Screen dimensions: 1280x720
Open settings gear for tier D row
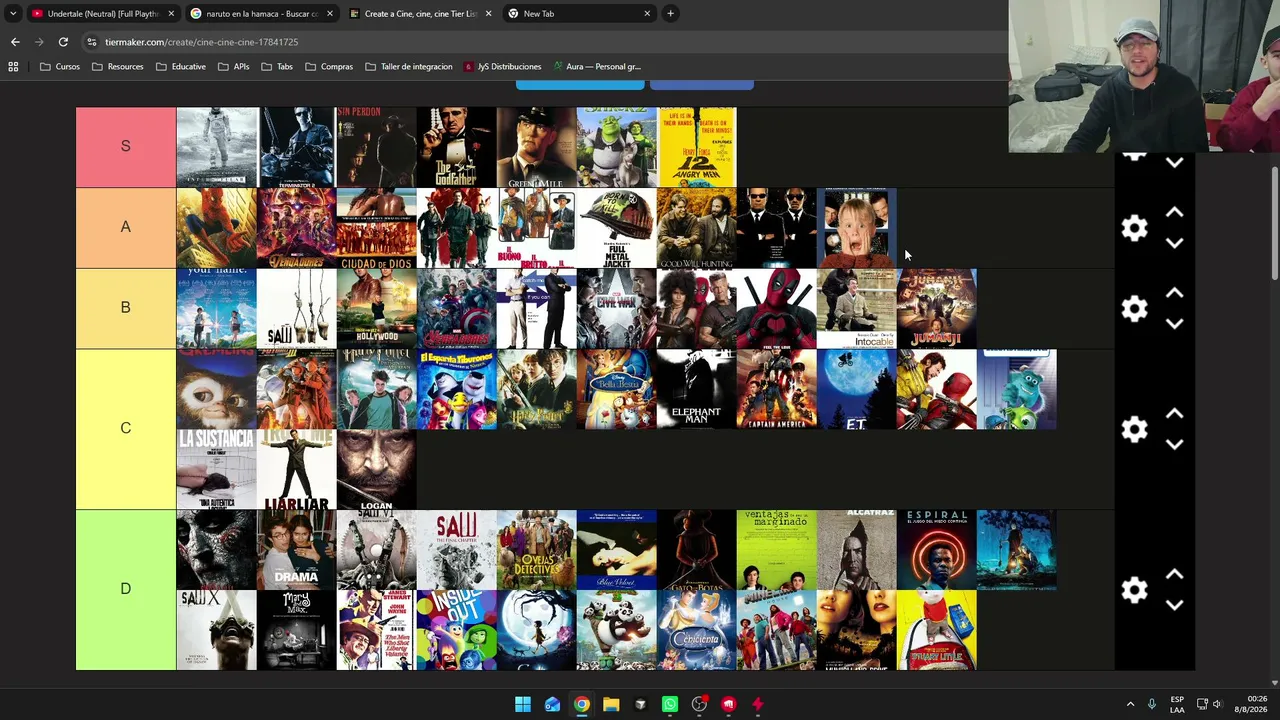click(x=1134, y=590)
